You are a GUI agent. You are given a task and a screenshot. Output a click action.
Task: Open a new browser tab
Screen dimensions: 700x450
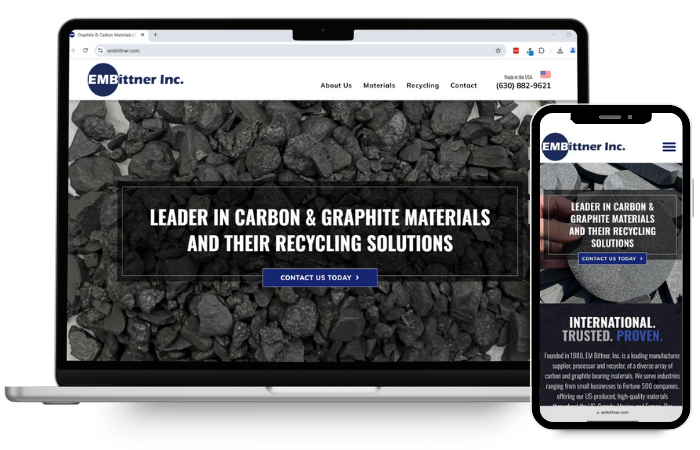pos(155,34)
